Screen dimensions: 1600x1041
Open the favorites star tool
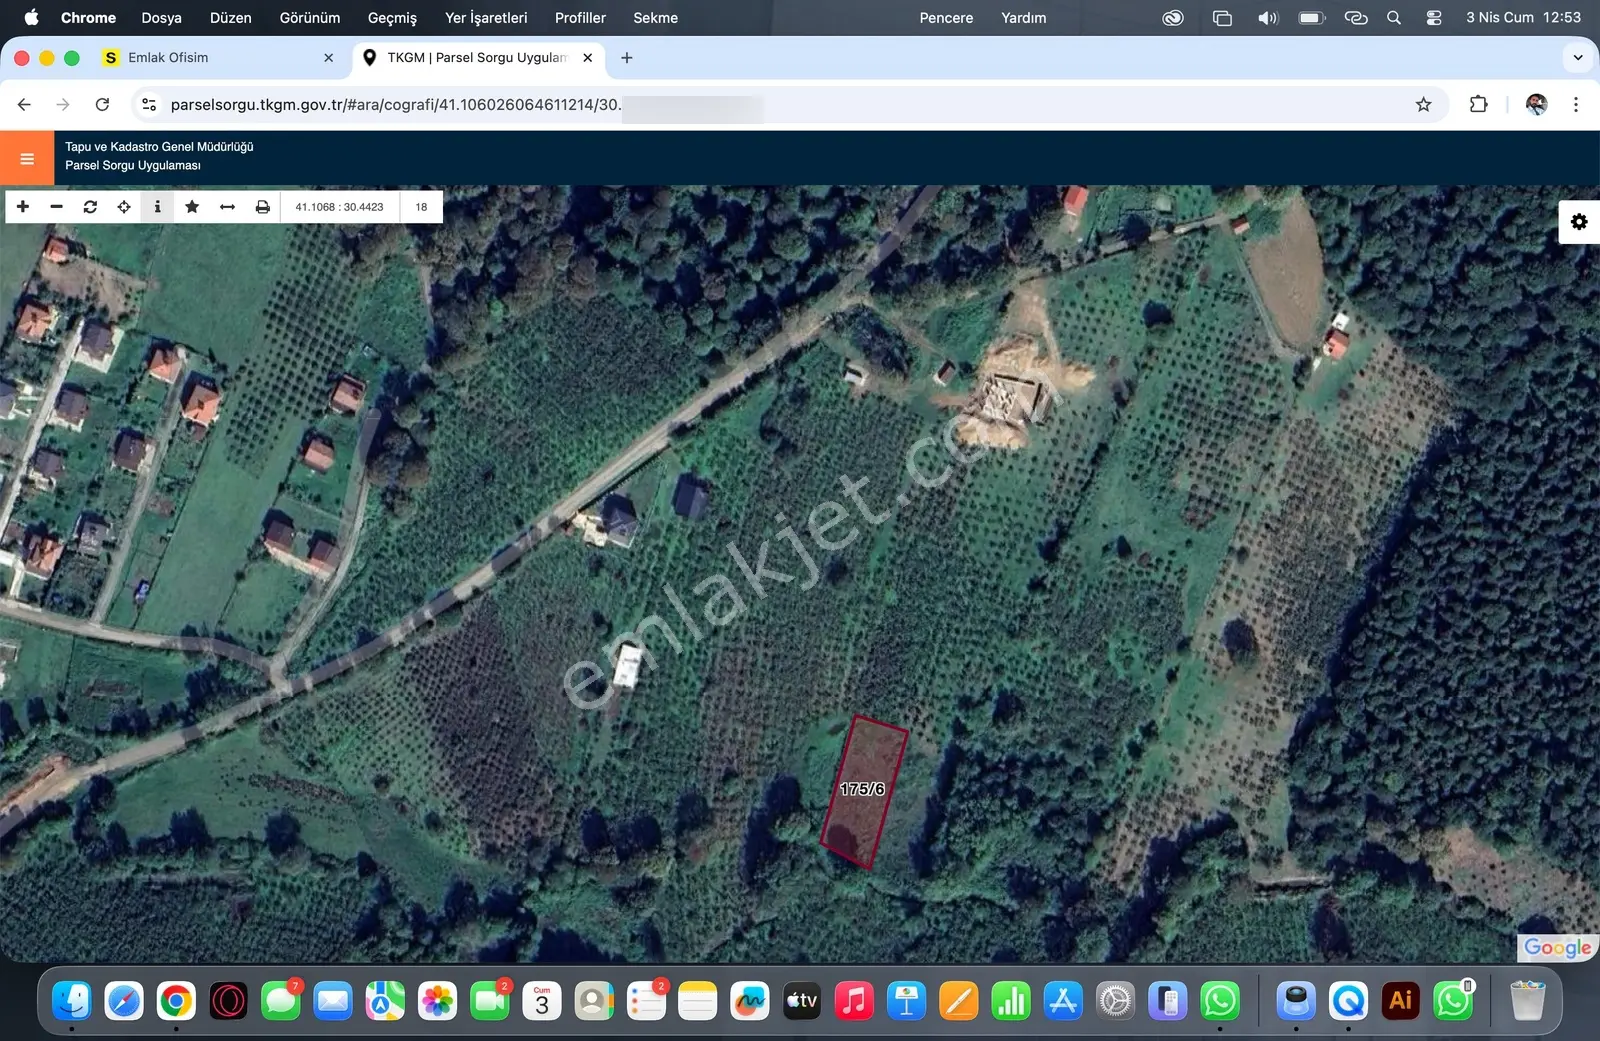pyautogui.click(x=192, y=207)
